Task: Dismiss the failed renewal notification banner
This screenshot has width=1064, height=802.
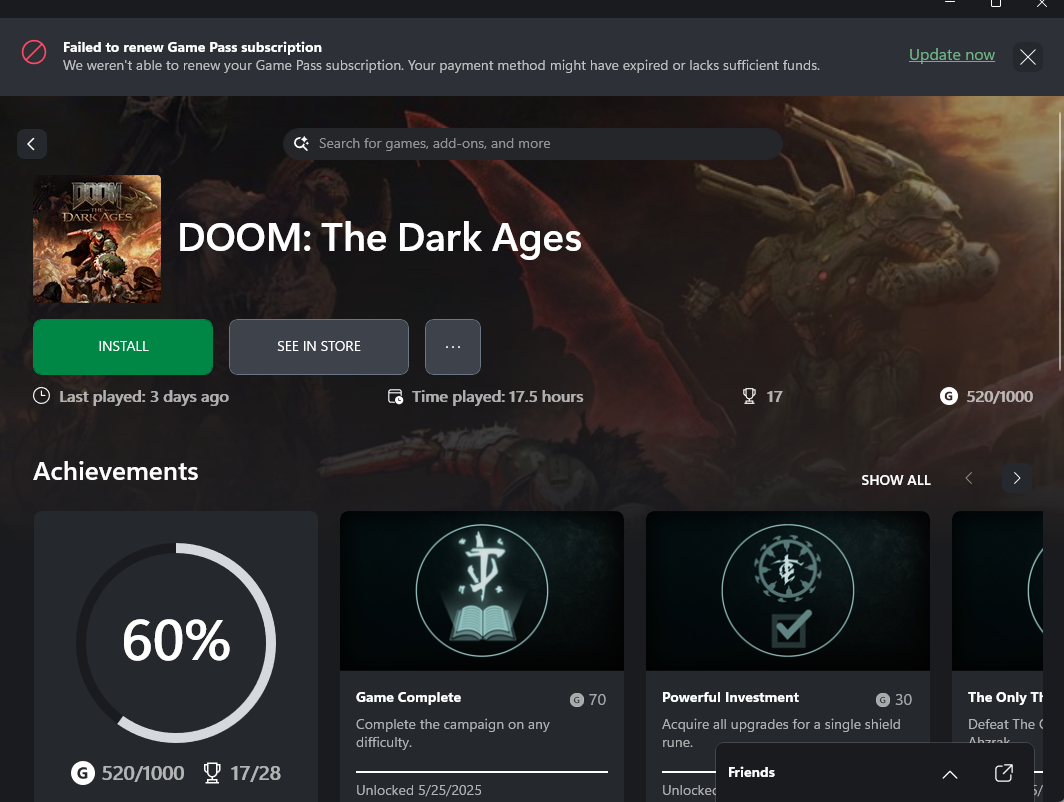Action: (x=1027, y=57)
